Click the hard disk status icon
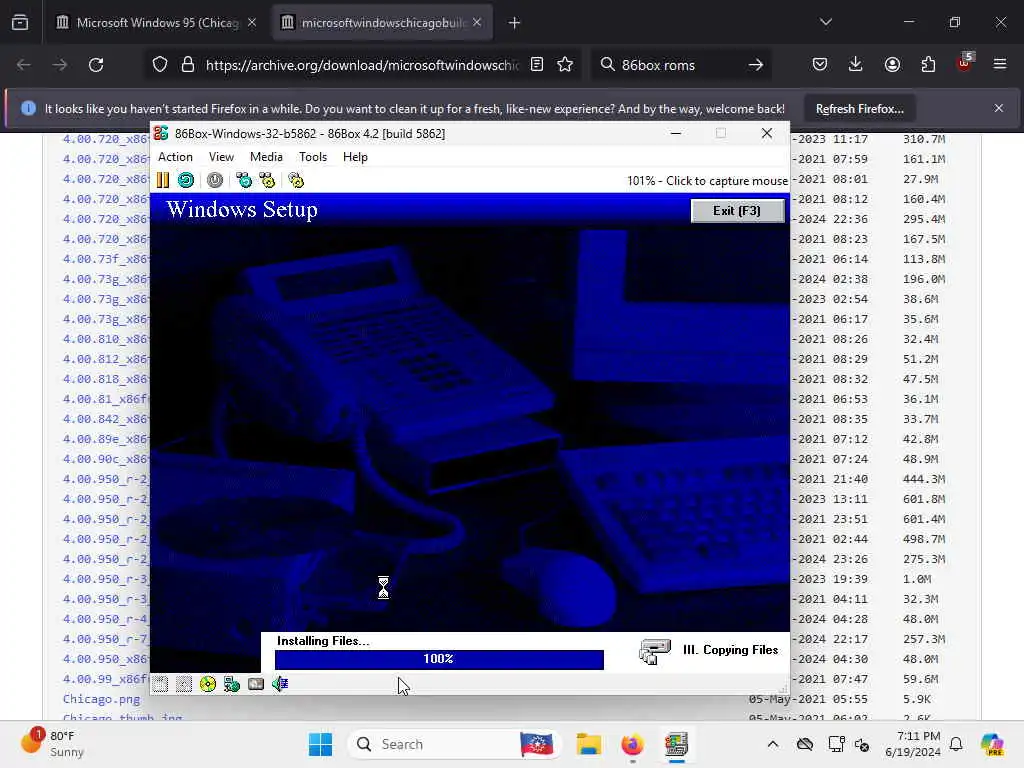This screenshot has width=1024, height=768. pos(256,684)
